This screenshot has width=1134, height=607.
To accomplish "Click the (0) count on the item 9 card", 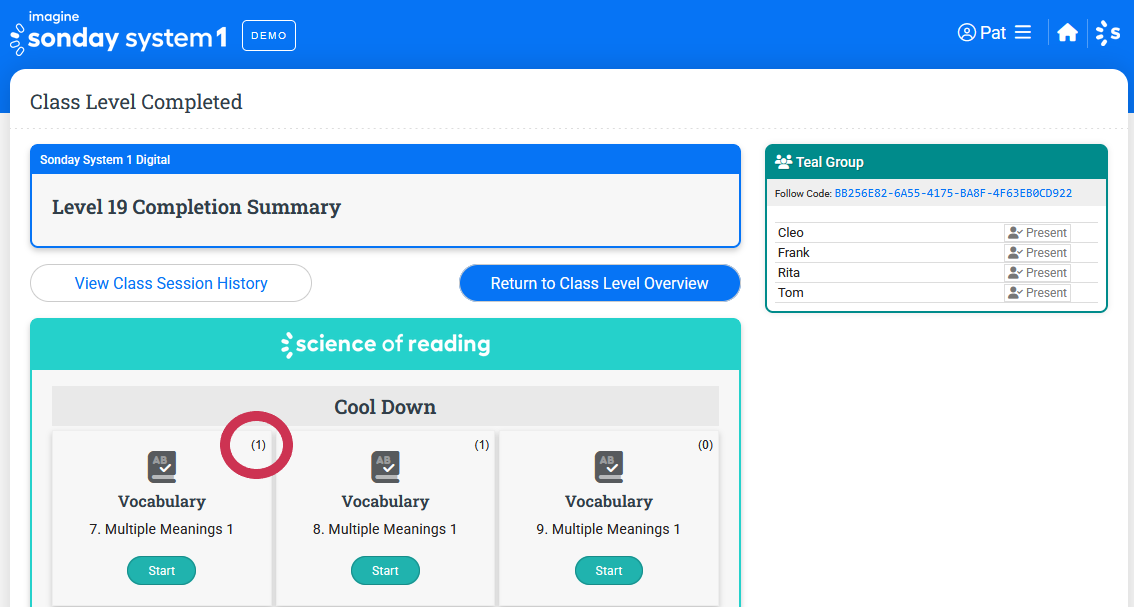I will (x=705, y=445).
